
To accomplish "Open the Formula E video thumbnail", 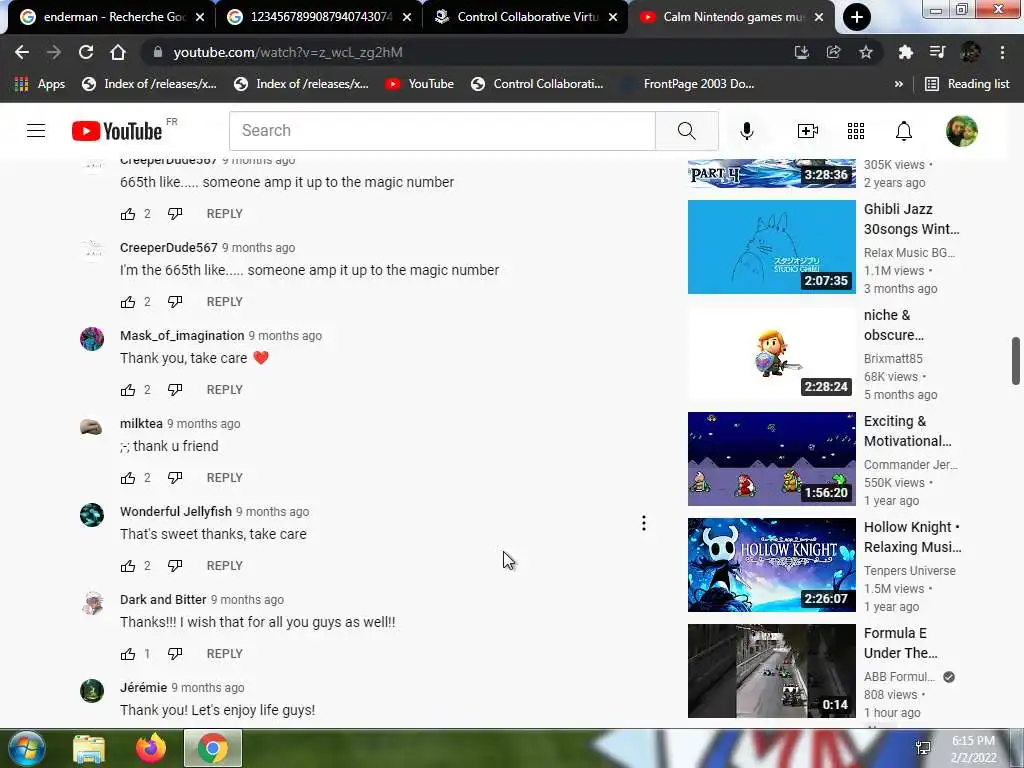I will [x=771, y=671].
